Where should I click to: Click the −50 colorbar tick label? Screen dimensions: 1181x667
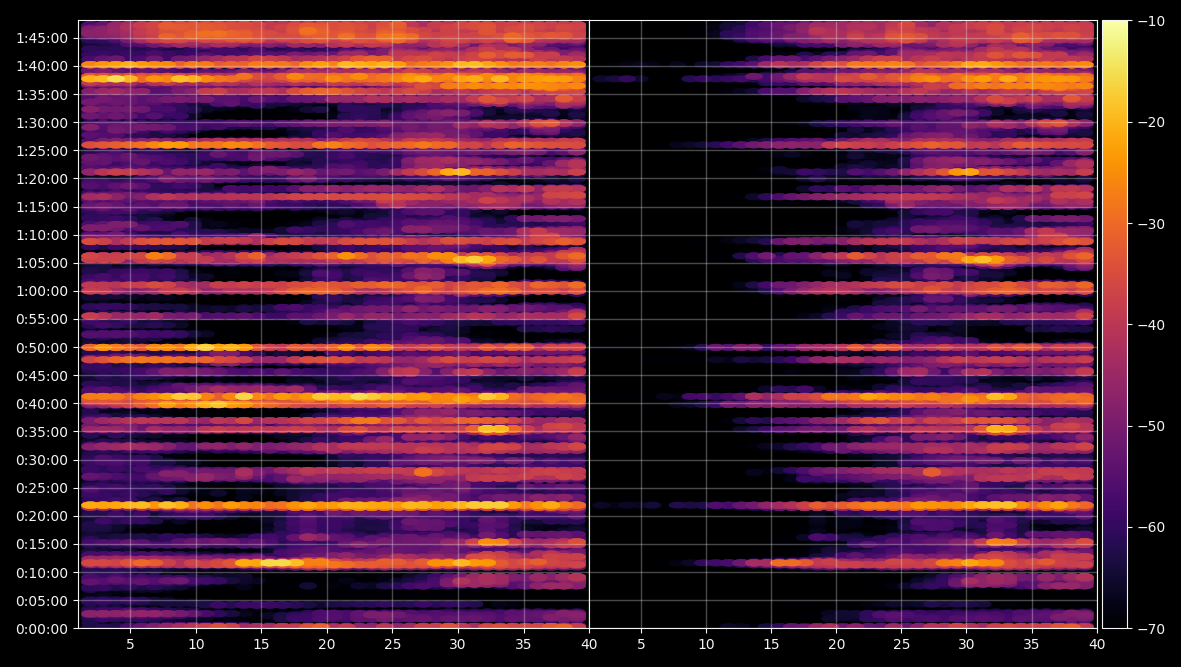tap(1151, 426)
